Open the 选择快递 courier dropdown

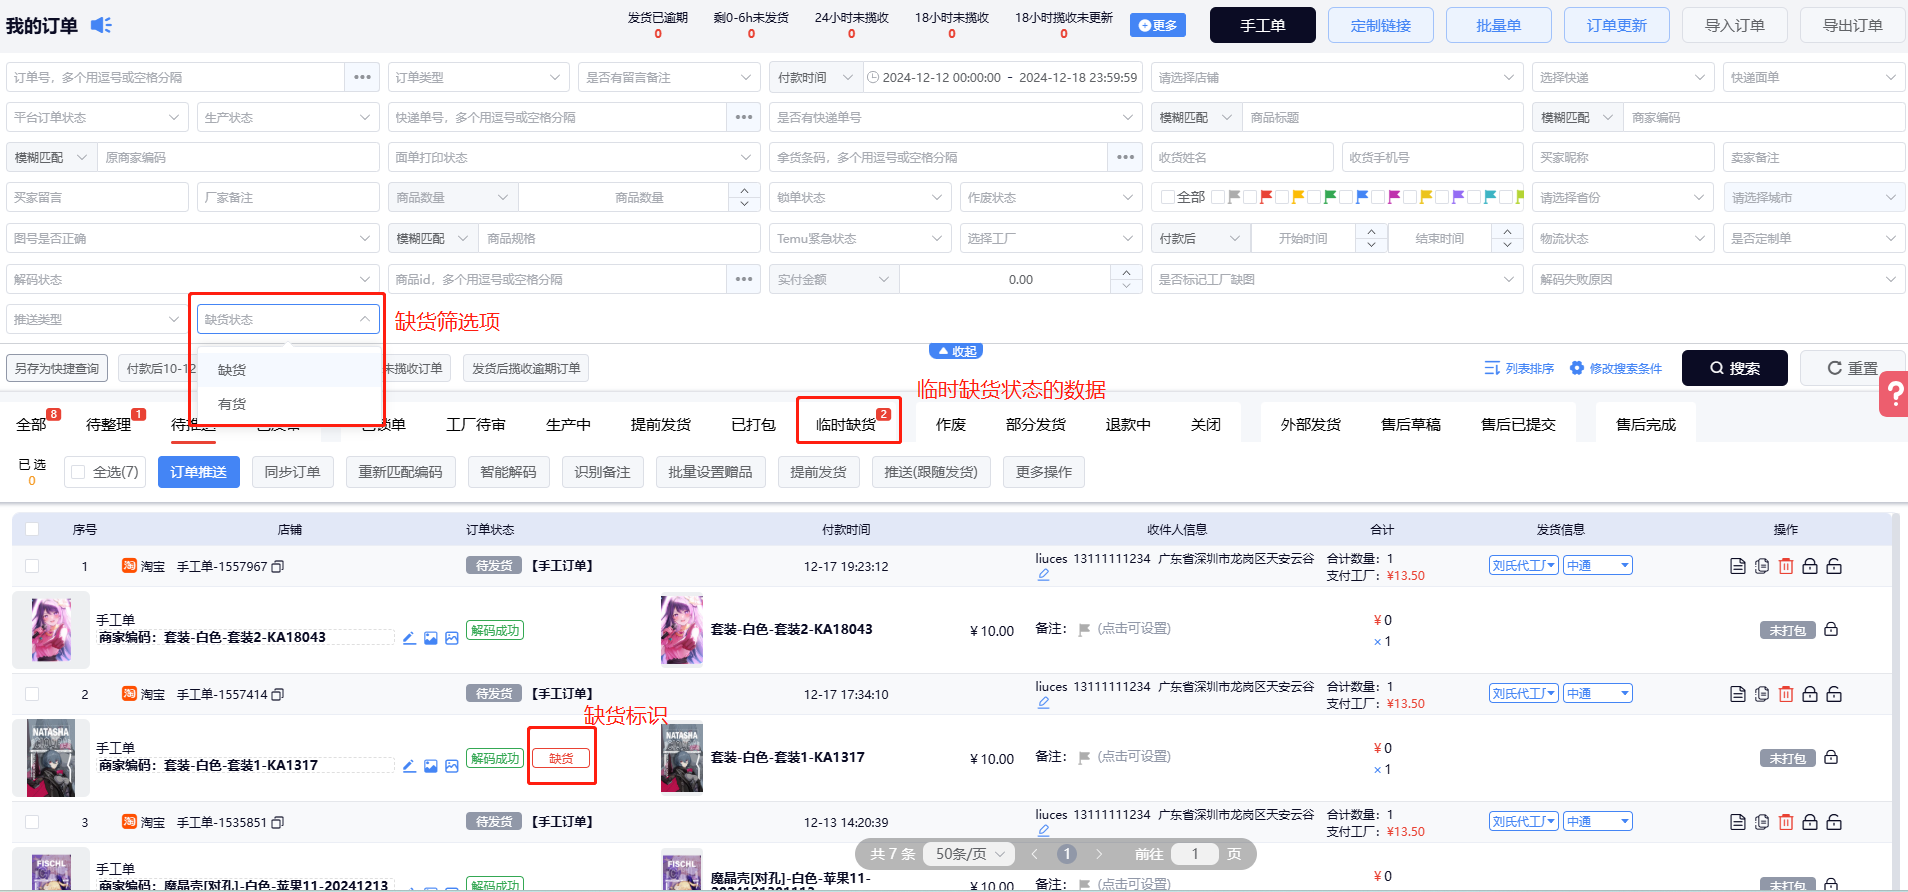(x=1623, y=77)
